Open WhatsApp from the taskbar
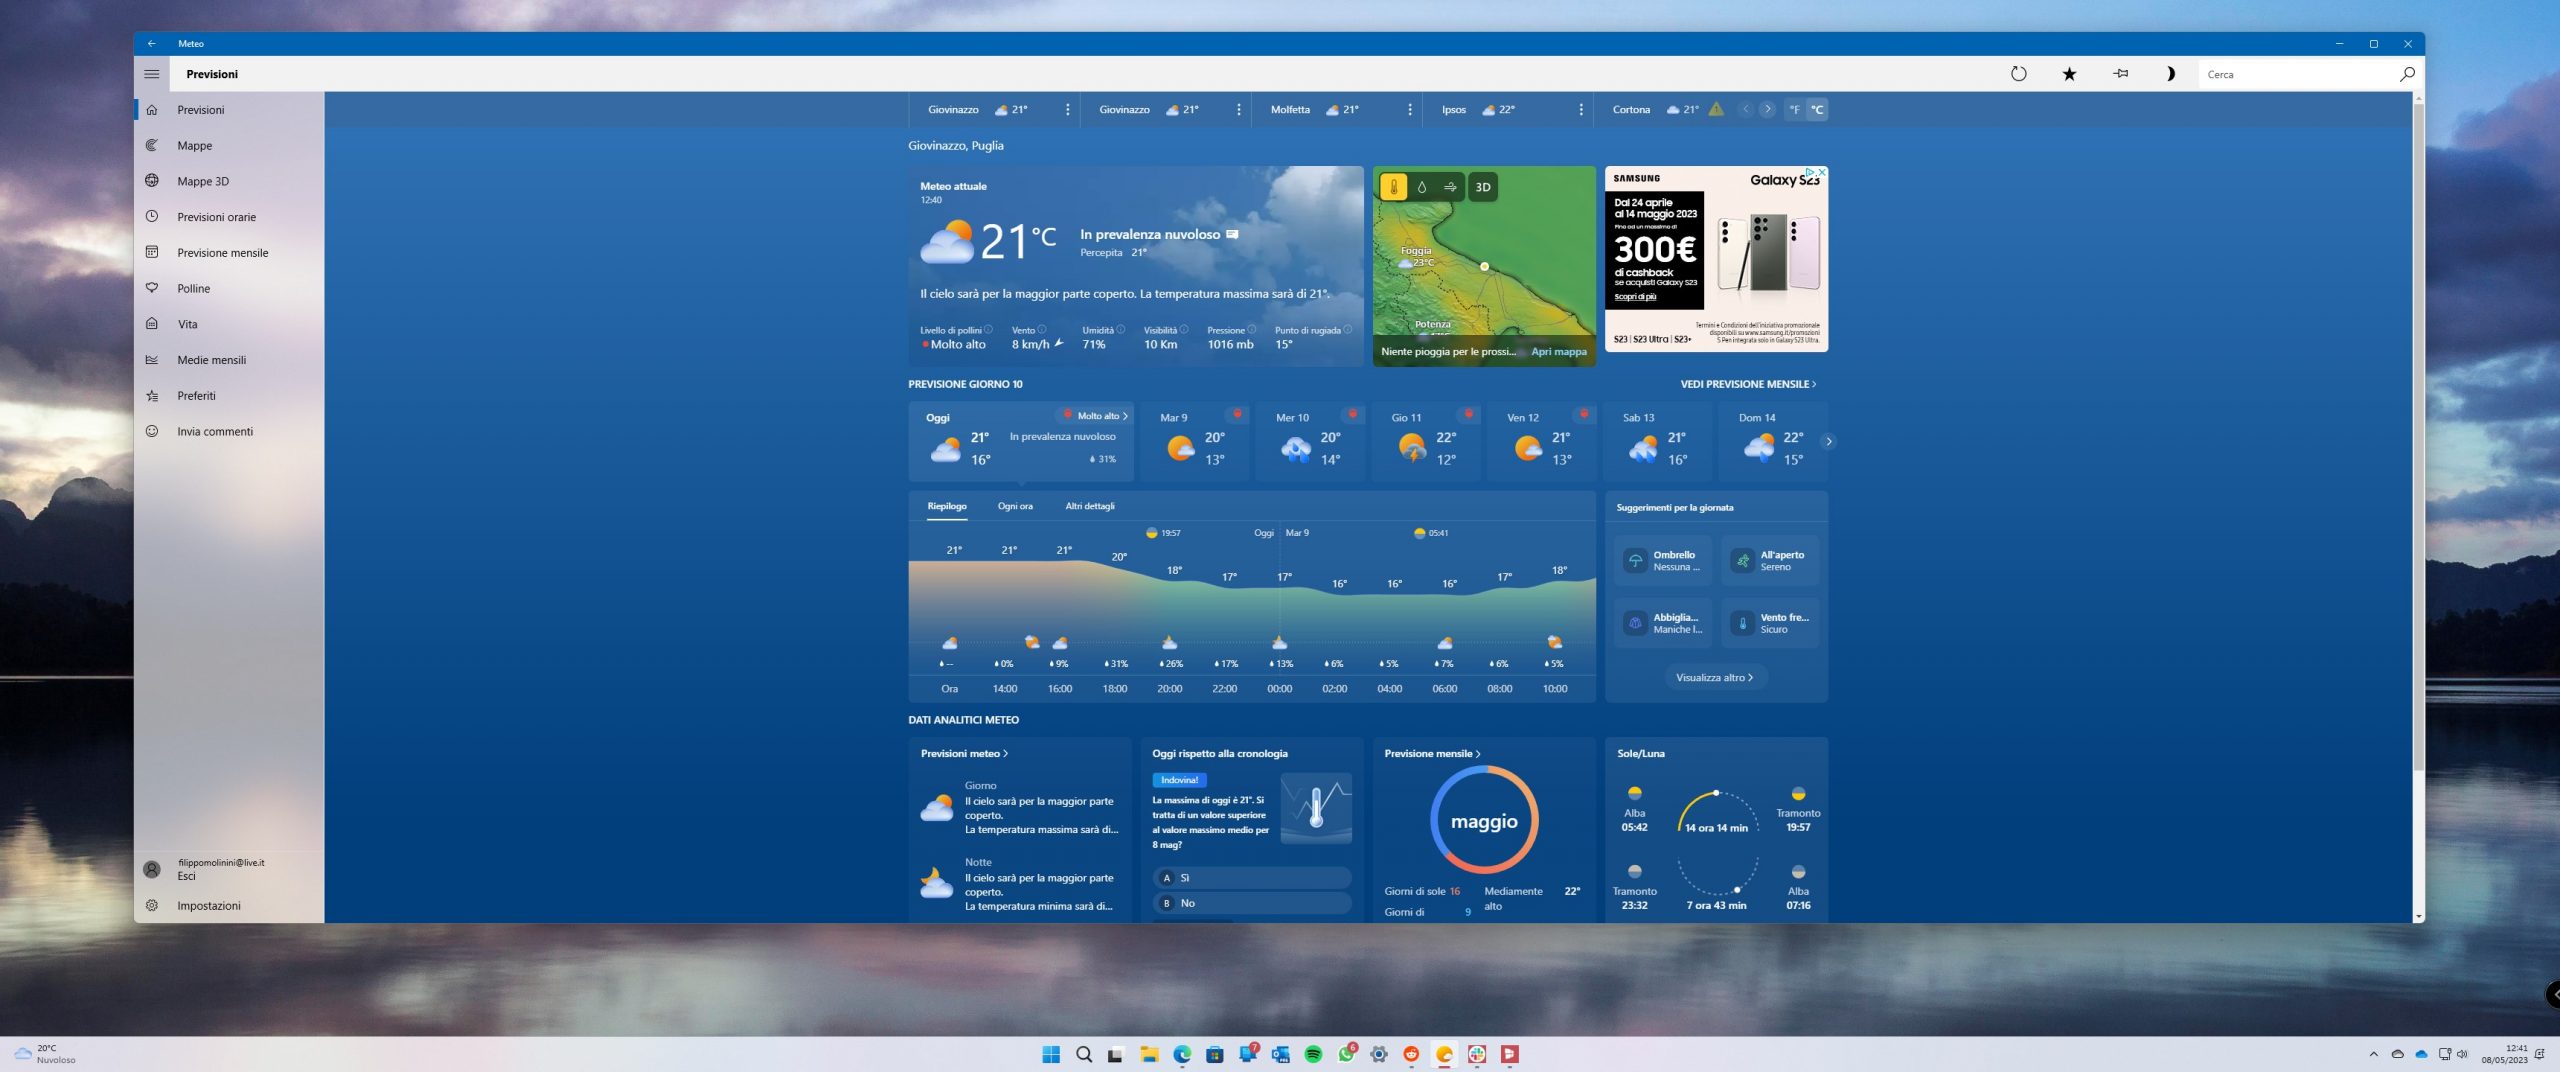Image resolution: width=2560 pixels, height=1072 pixels. coord(1346,1054)
